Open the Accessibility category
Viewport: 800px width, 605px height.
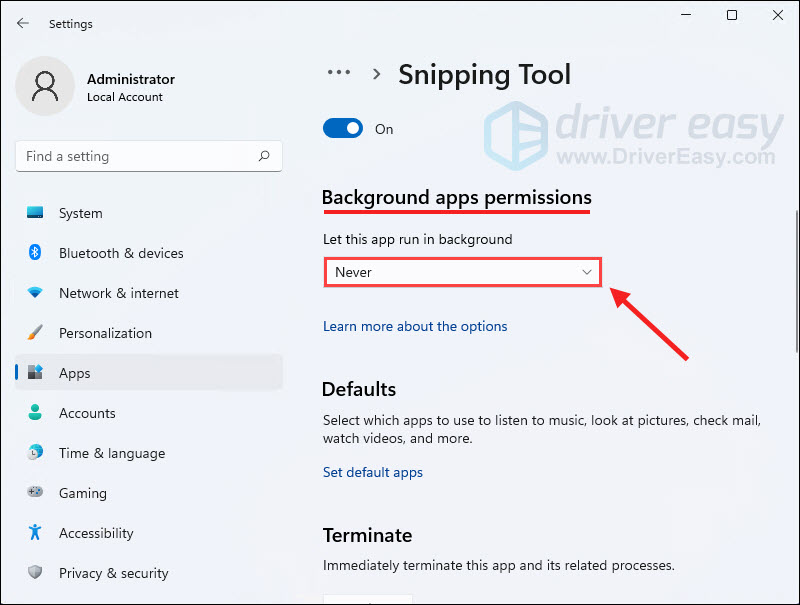148,533
